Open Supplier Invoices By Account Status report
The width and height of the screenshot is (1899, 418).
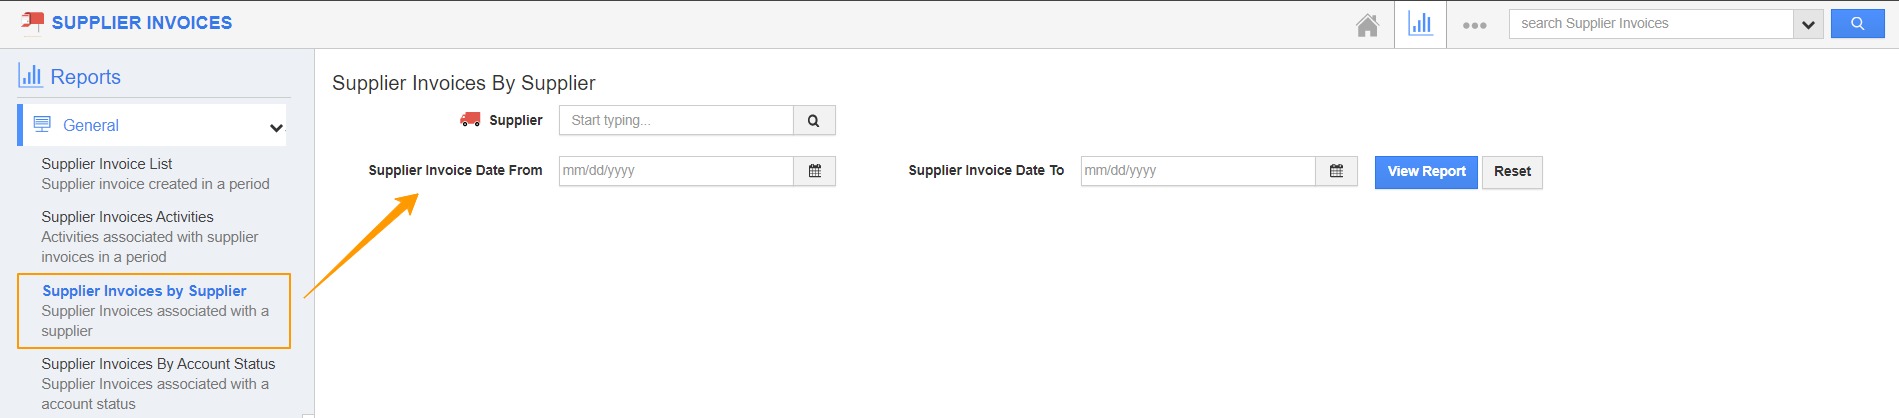coord(158,364)
